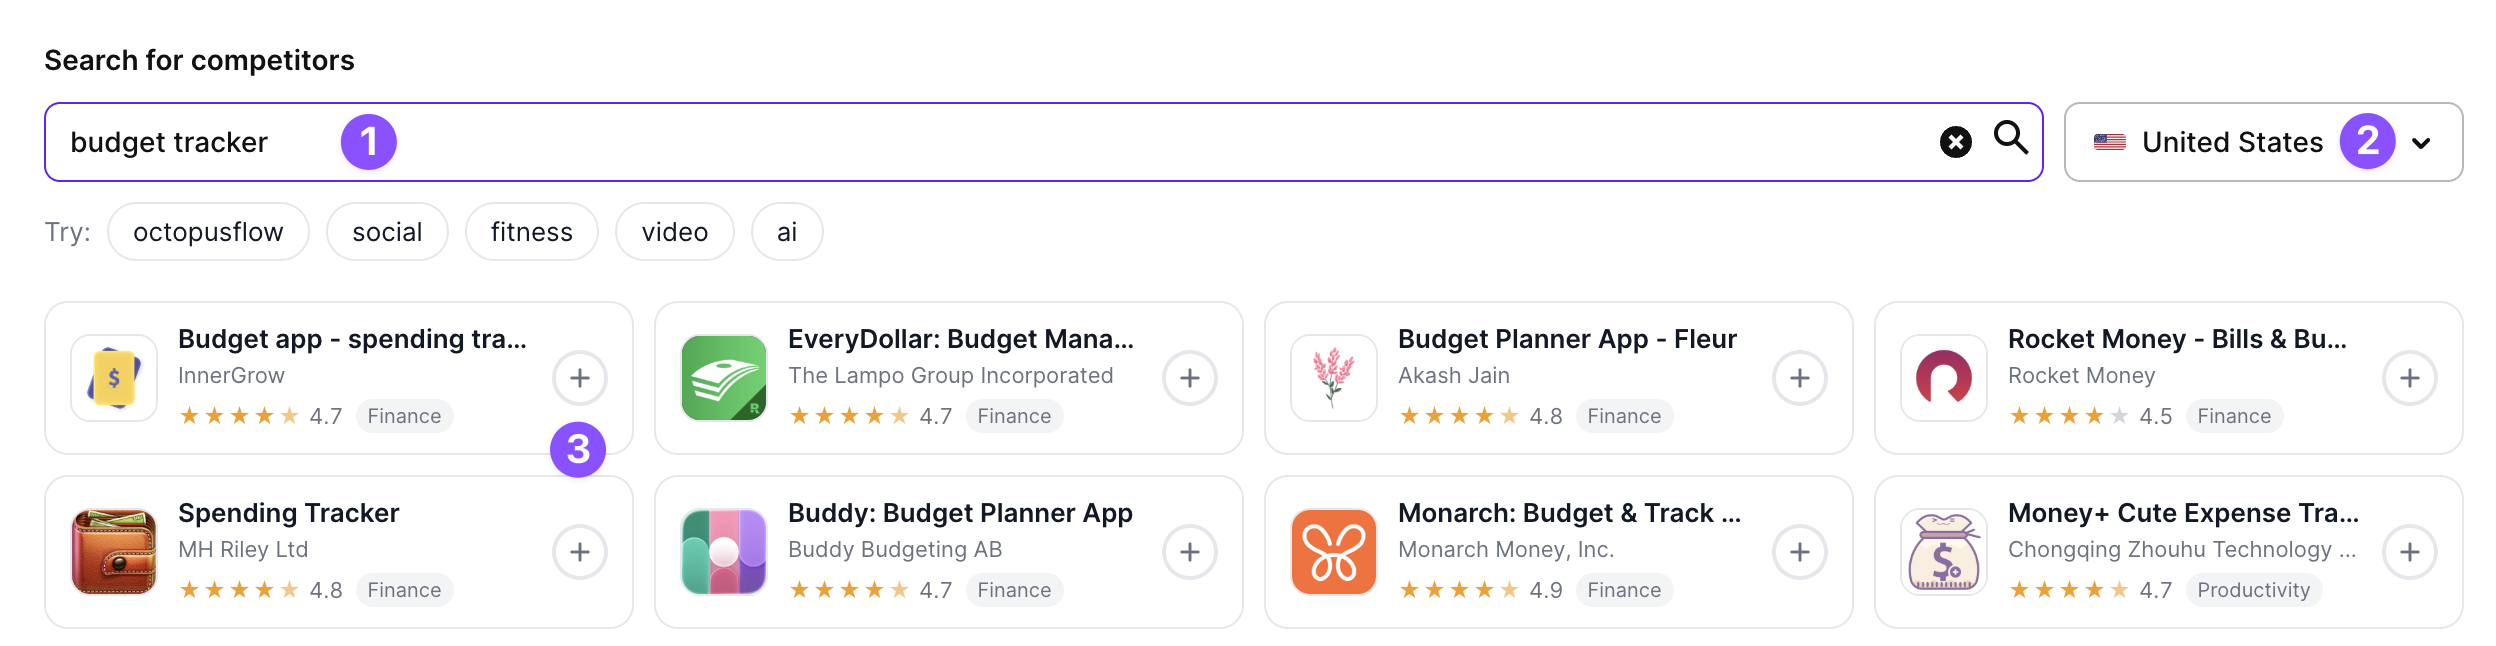2496x646 pixels.
Task: Expand country selector chevron arrow
Action: 2421,143
